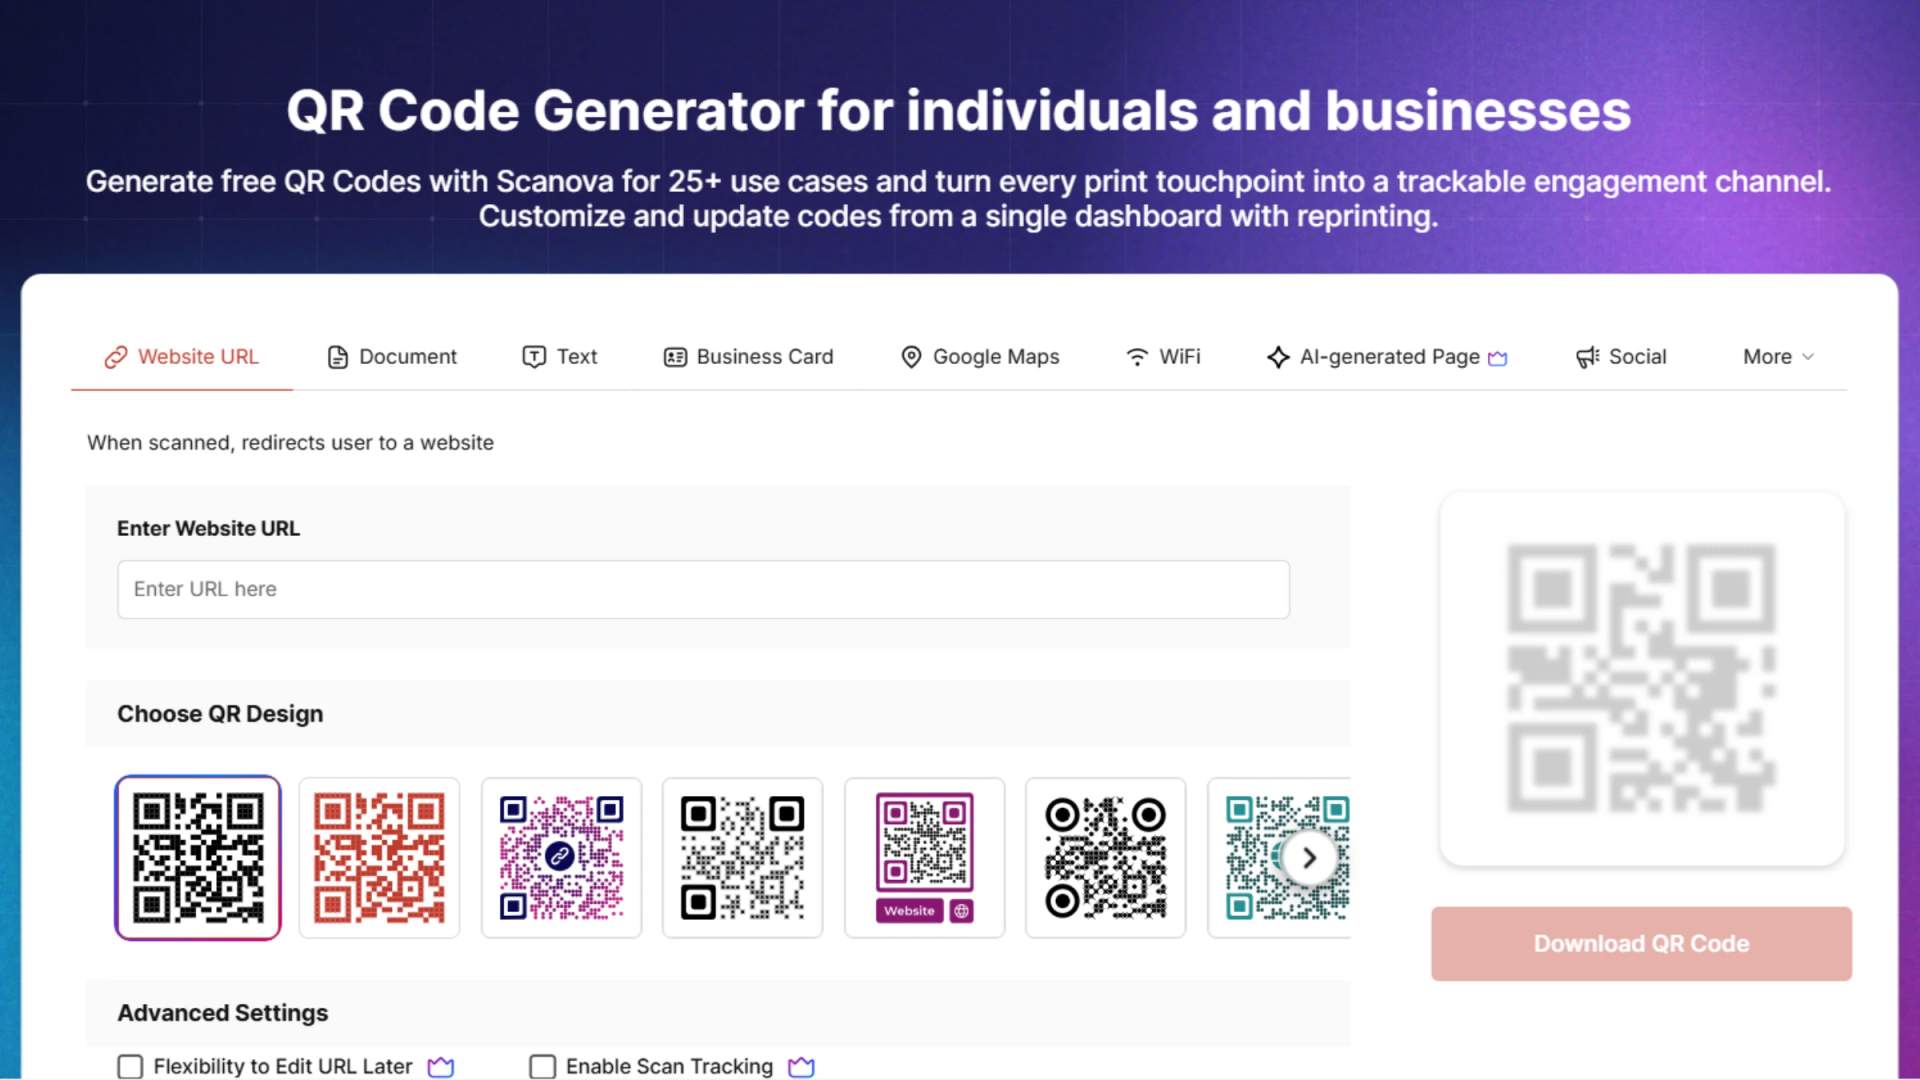Screen dimensions: 1920x1080
Task: Expand the More QR types dropdown
Action: 1778,357
